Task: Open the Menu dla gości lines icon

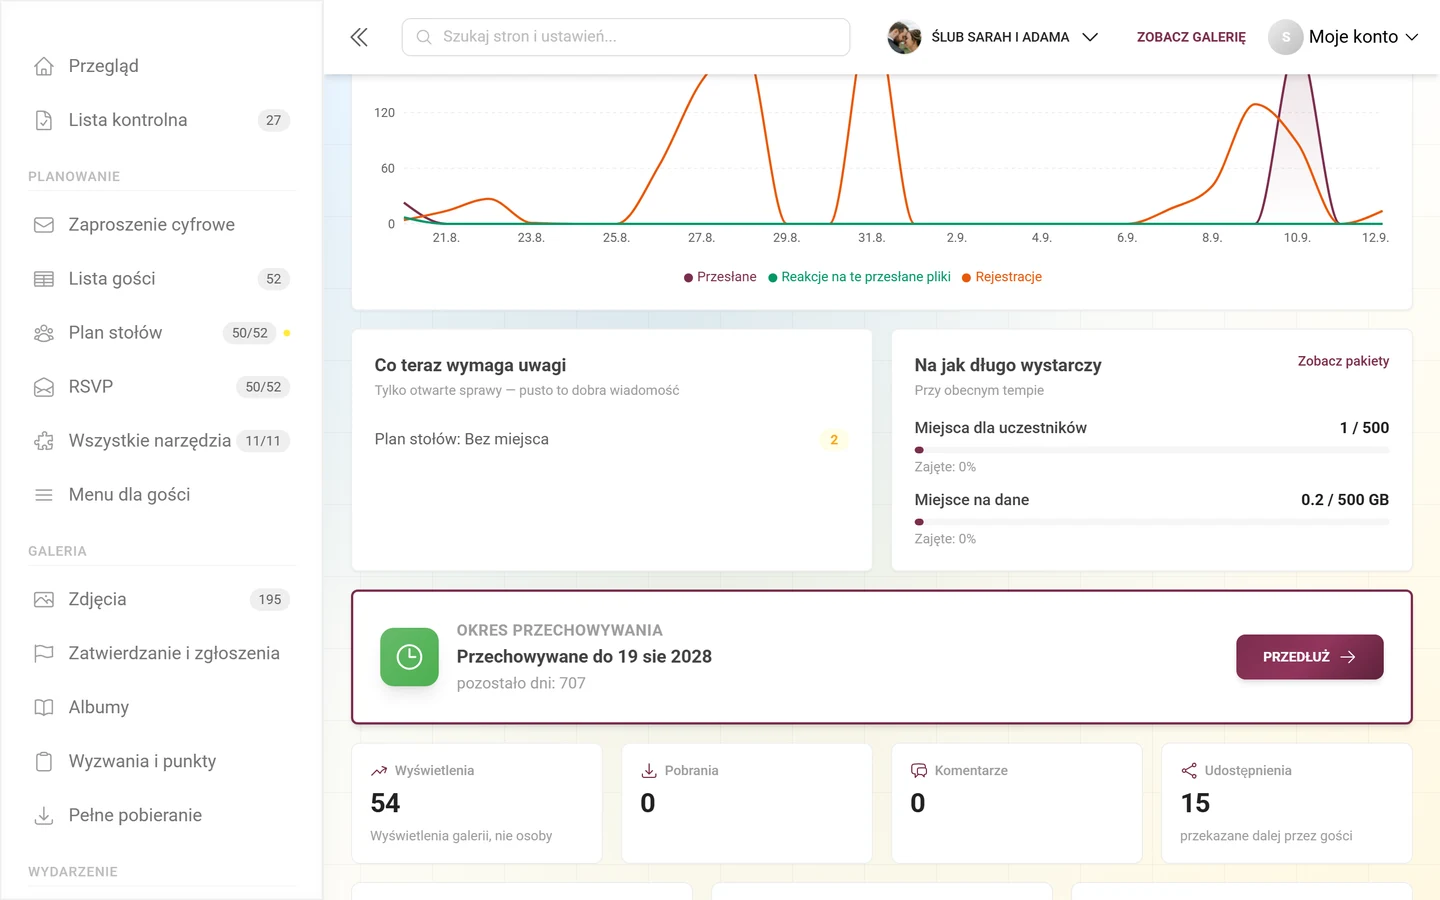Action: click(44, 495)
